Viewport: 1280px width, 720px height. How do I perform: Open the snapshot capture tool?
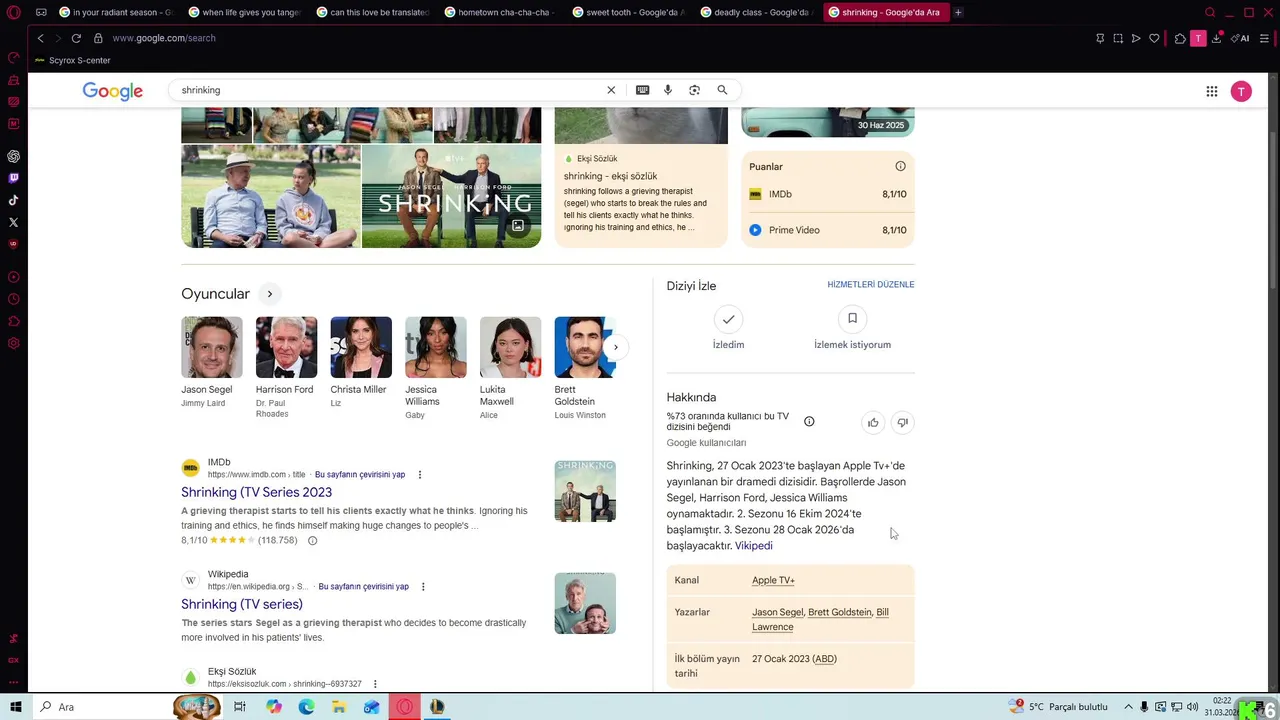1118,38
